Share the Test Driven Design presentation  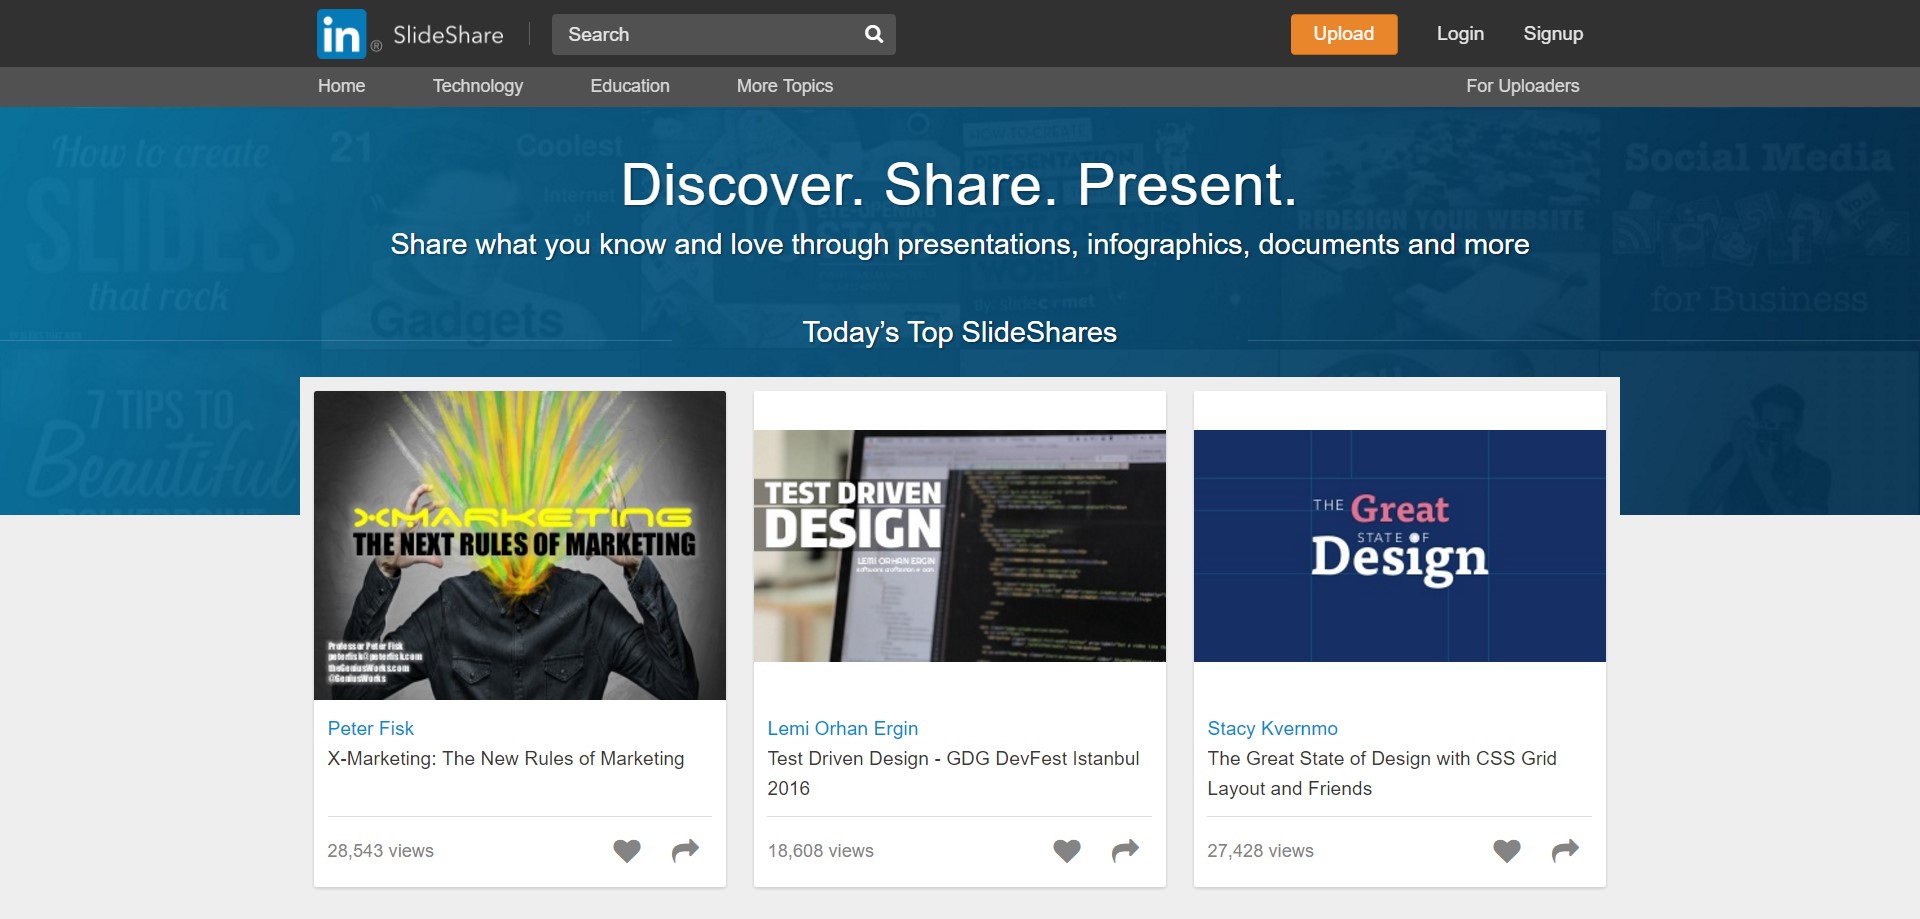[1124, 851]
